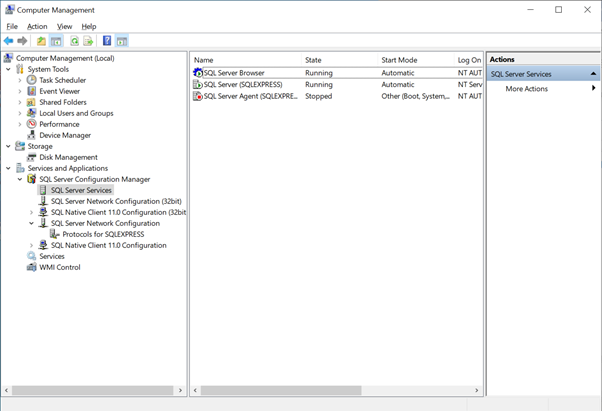602x411 pixels.
Task: Click the Other (Boot, System... start mode cell
Action: point(415,96)
